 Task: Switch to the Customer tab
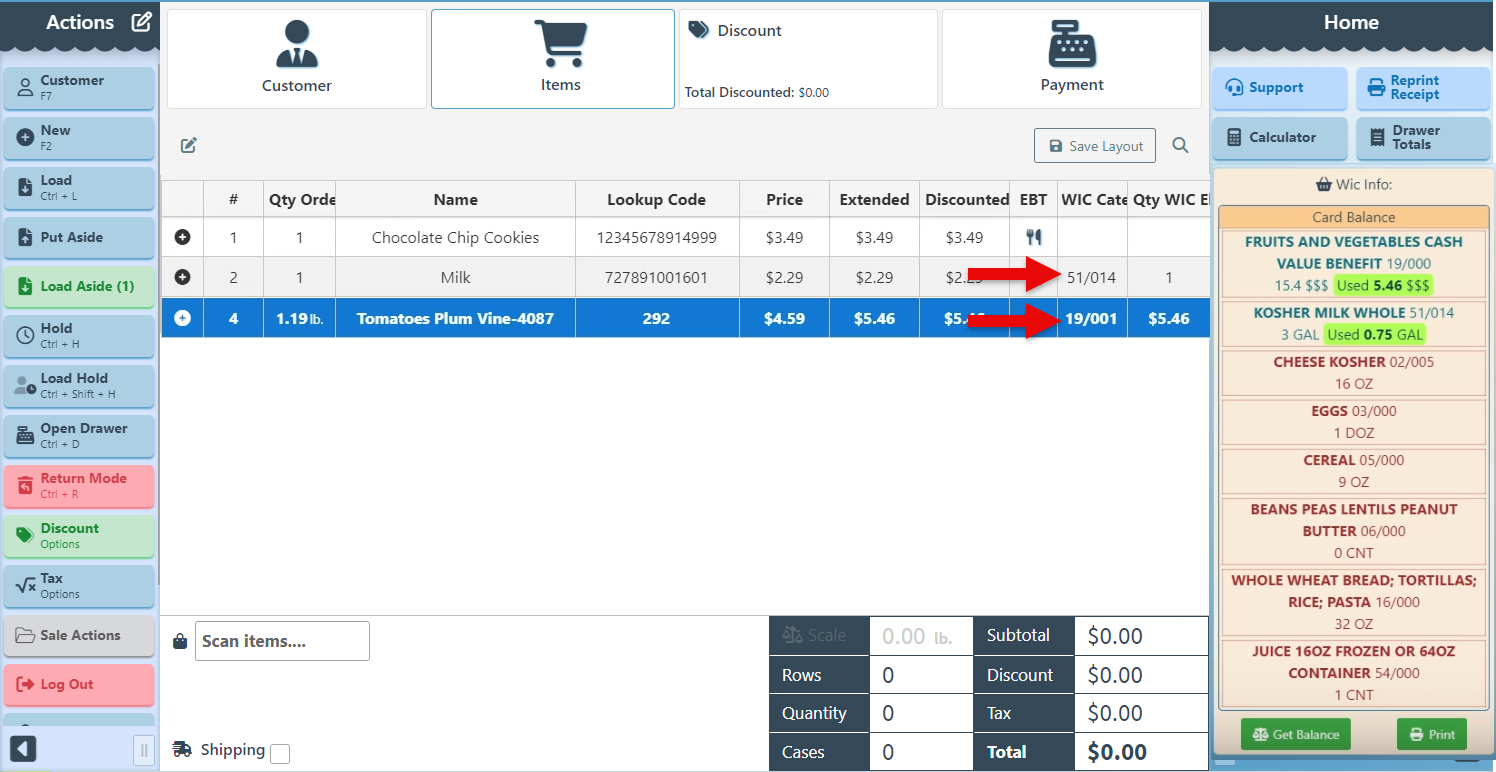pos(297,59)
